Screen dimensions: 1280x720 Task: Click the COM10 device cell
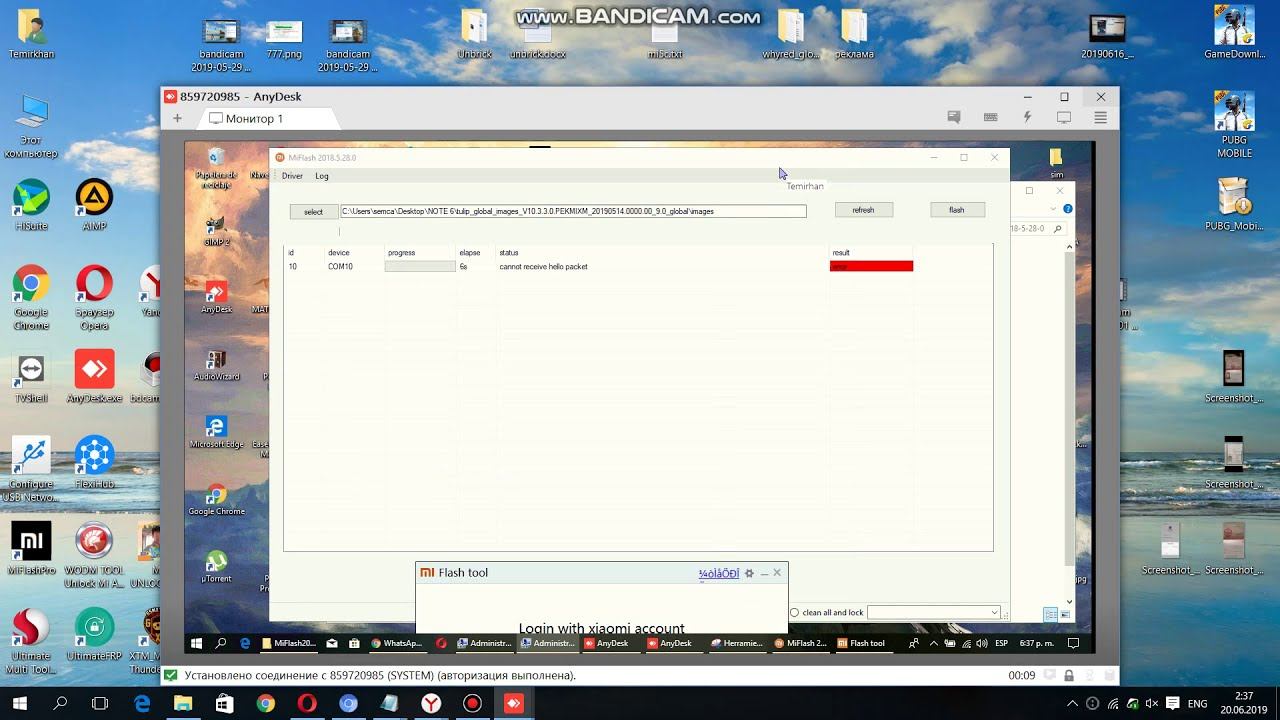pos(340,267)
